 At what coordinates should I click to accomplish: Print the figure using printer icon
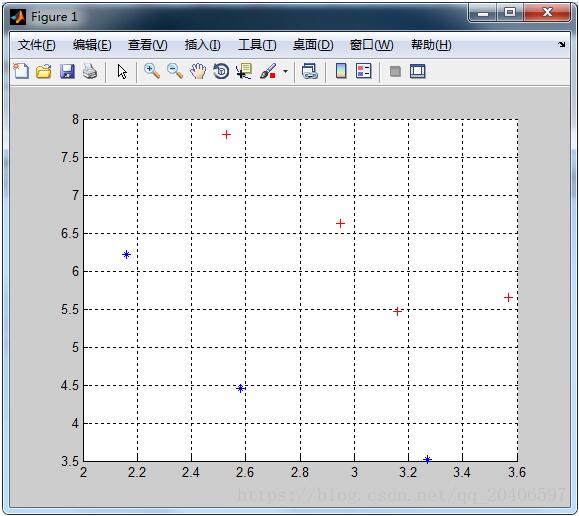pyautogui.click(x=90, y=71)
